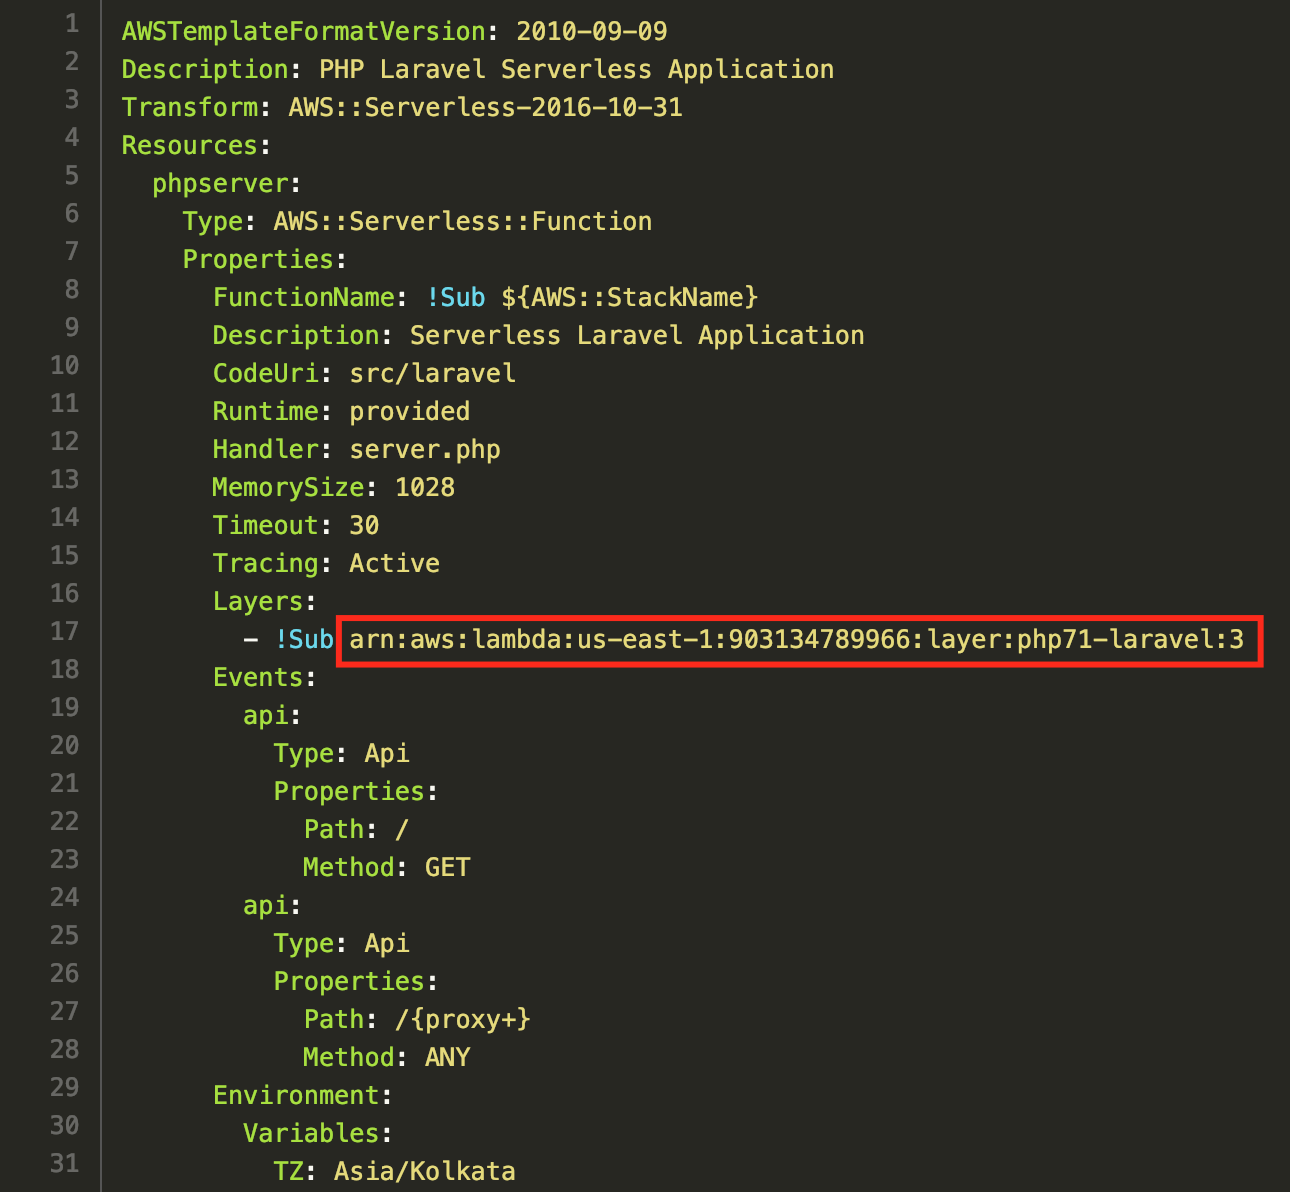Viewport: 1290px width, 1192px height.
Task: Click the Tracing key
Action: pyautogui.click(x=266, y=563)
